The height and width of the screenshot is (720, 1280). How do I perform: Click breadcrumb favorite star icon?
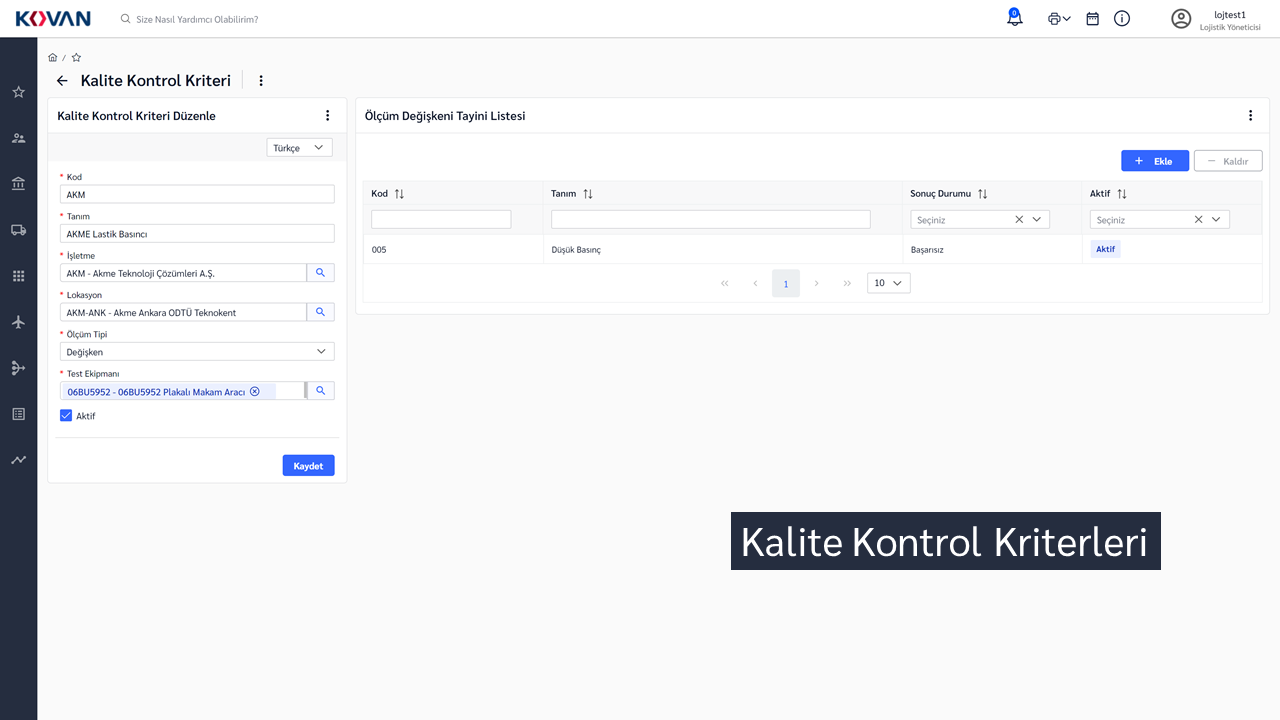76,58
